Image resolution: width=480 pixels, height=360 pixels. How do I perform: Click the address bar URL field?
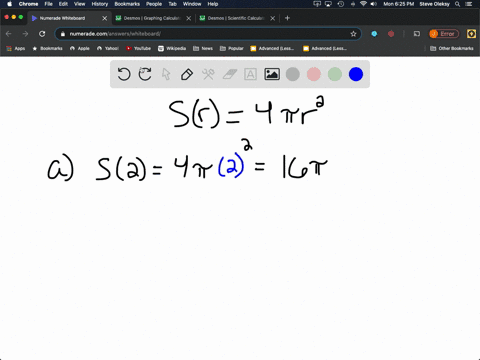208,34
